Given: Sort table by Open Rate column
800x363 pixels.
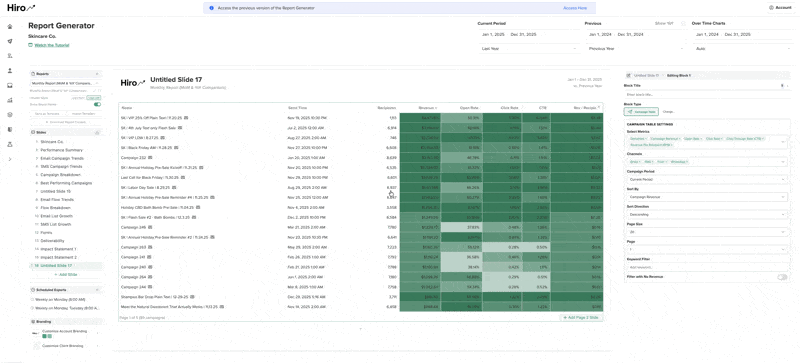Looking at the screenshot, I should [x=469, y=108].
